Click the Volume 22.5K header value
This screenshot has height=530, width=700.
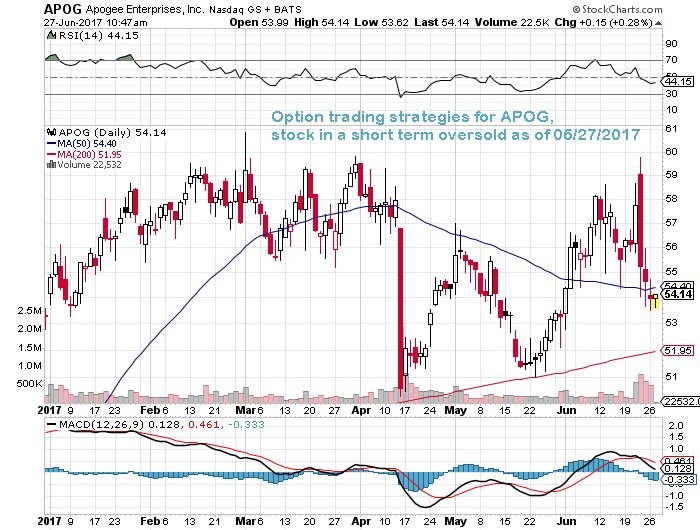512,22
